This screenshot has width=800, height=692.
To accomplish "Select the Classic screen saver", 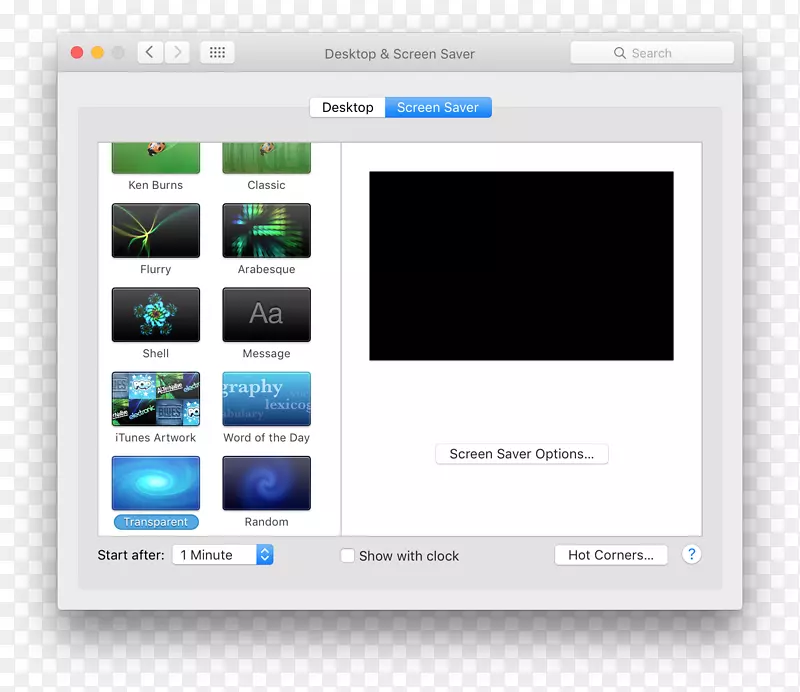I will point(266,155).
